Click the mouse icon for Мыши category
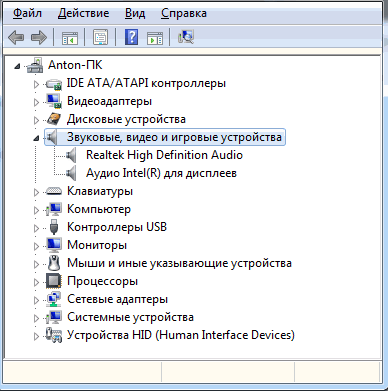 coord(54,263)
